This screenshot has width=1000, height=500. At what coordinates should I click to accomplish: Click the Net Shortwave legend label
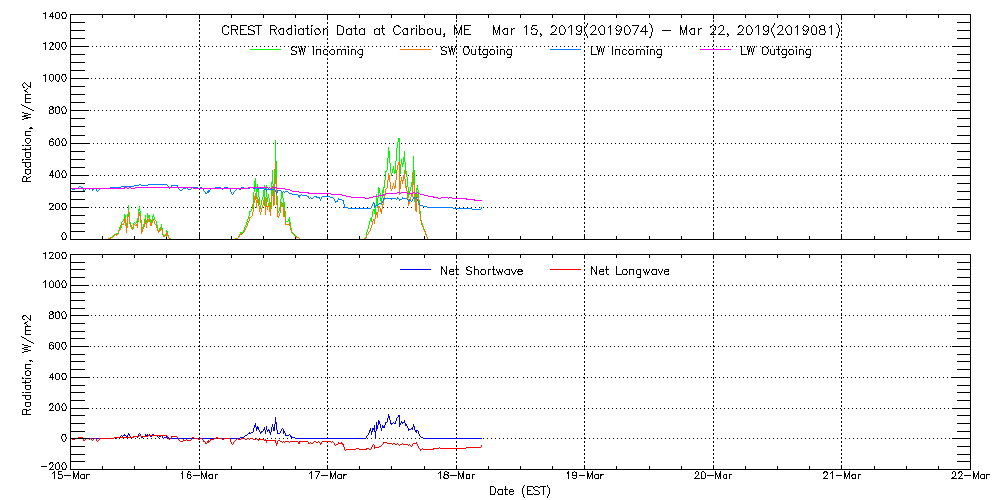pyautogui.click(x=482, y=271)
